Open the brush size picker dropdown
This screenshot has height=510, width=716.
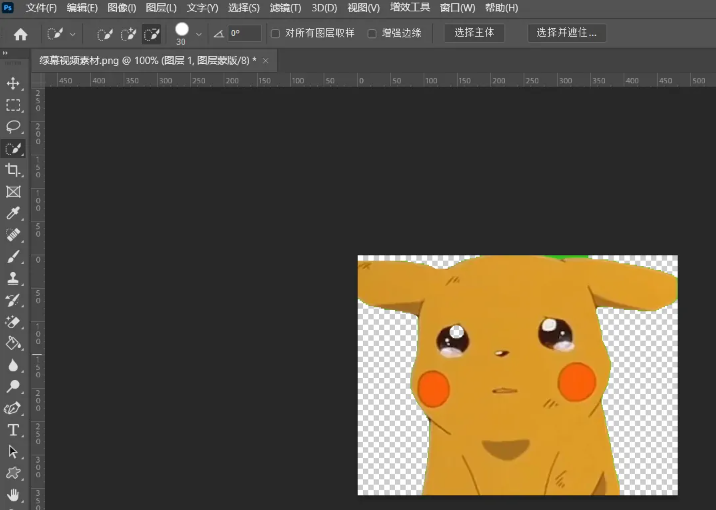pyautogui.click(x=199, y=34)
